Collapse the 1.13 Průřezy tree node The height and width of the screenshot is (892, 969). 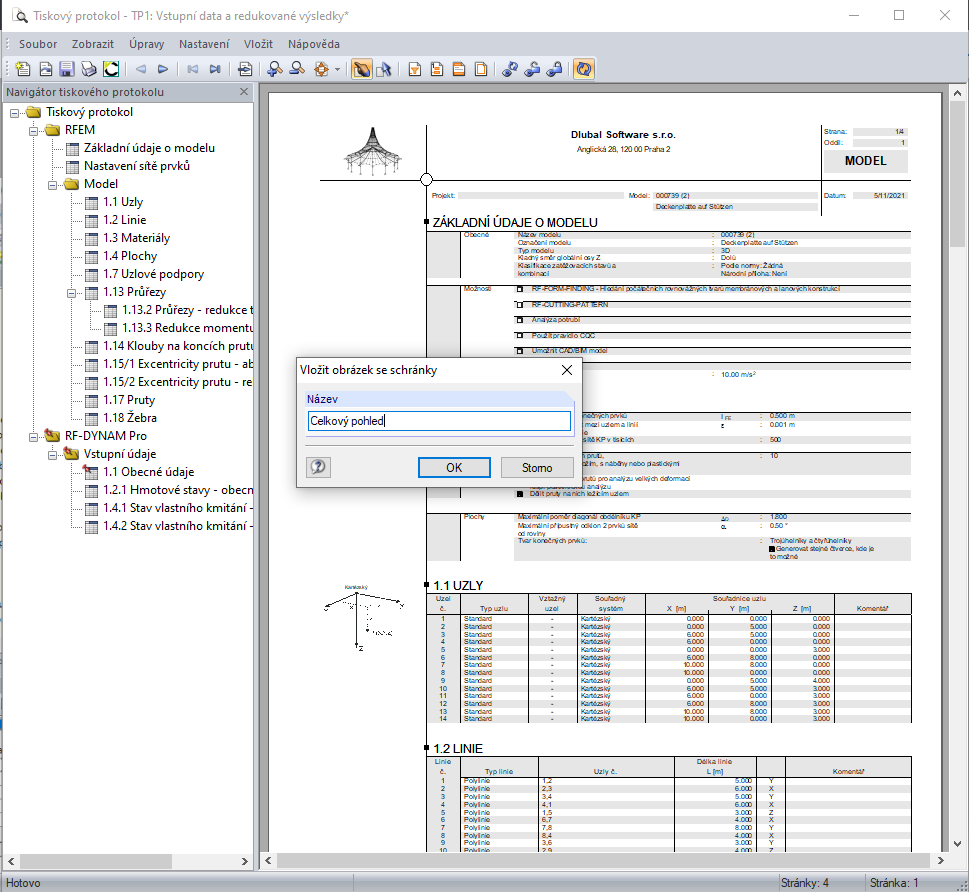coord(71,292)
